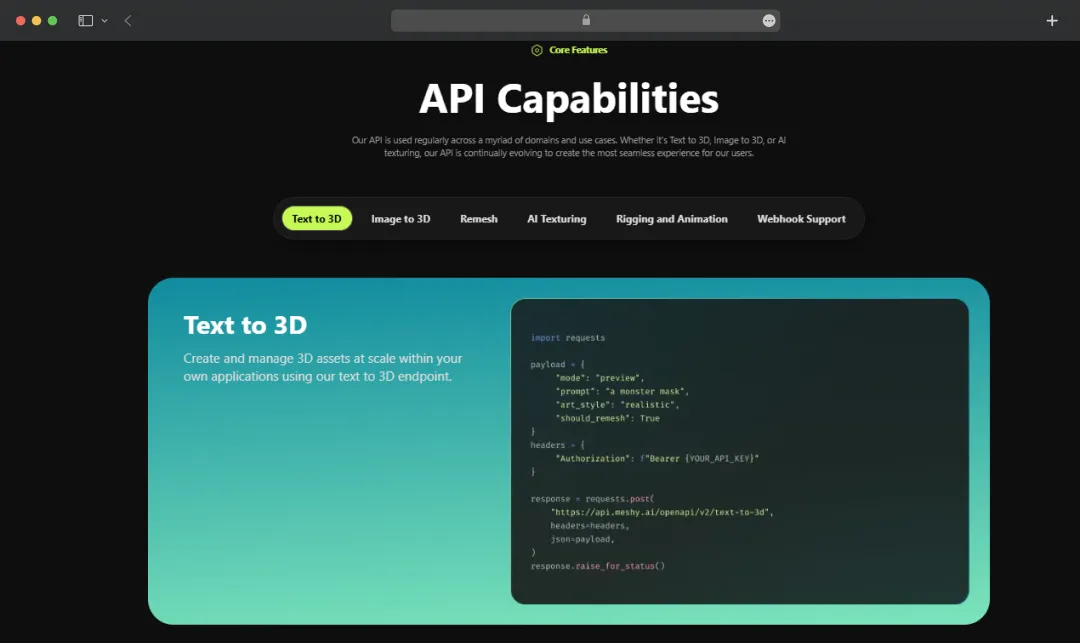Open a new tab with plus icon
Viewport: 1080px width, 643px height.
[1052, 21]
